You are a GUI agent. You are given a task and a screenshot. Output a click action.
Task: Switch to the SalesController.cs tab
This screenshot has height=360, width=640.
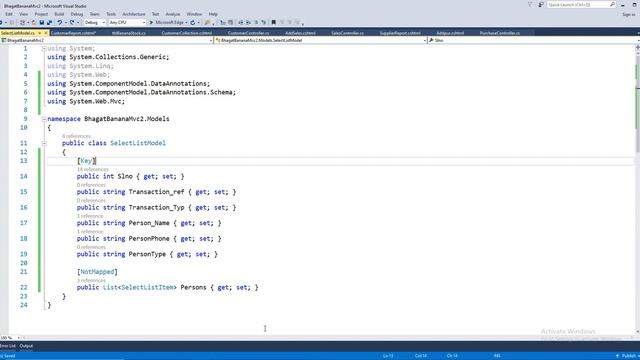click(347, 33)
